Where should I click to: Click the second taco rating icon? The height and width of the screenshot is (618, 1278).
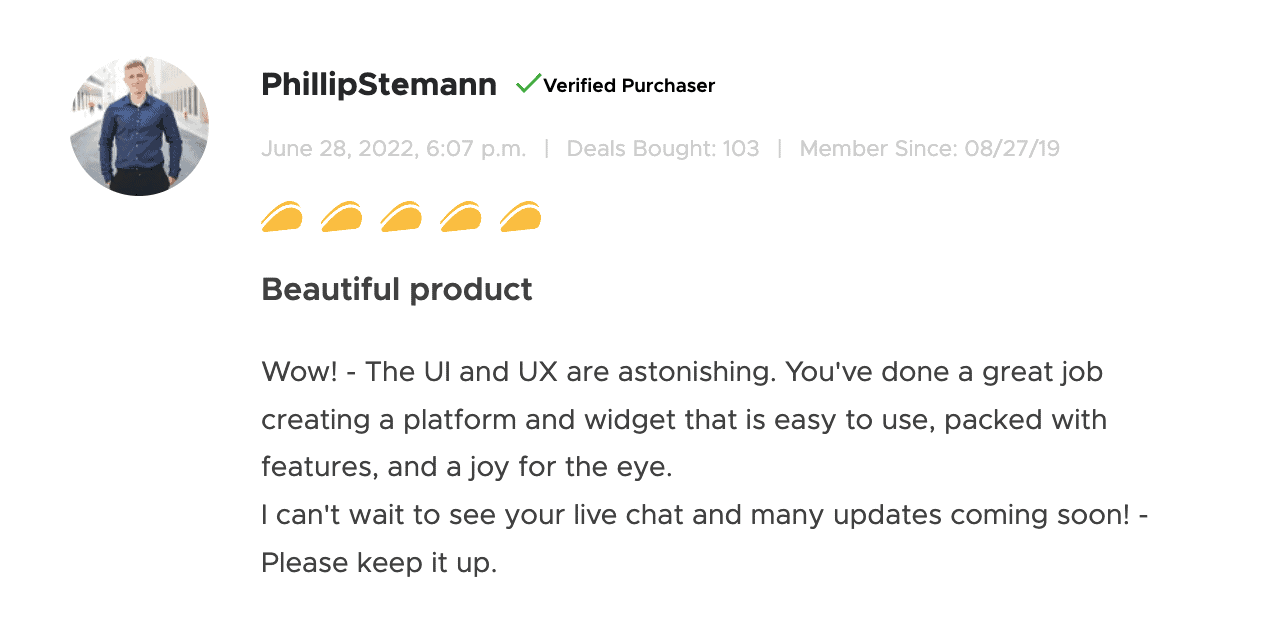(341, 217)
